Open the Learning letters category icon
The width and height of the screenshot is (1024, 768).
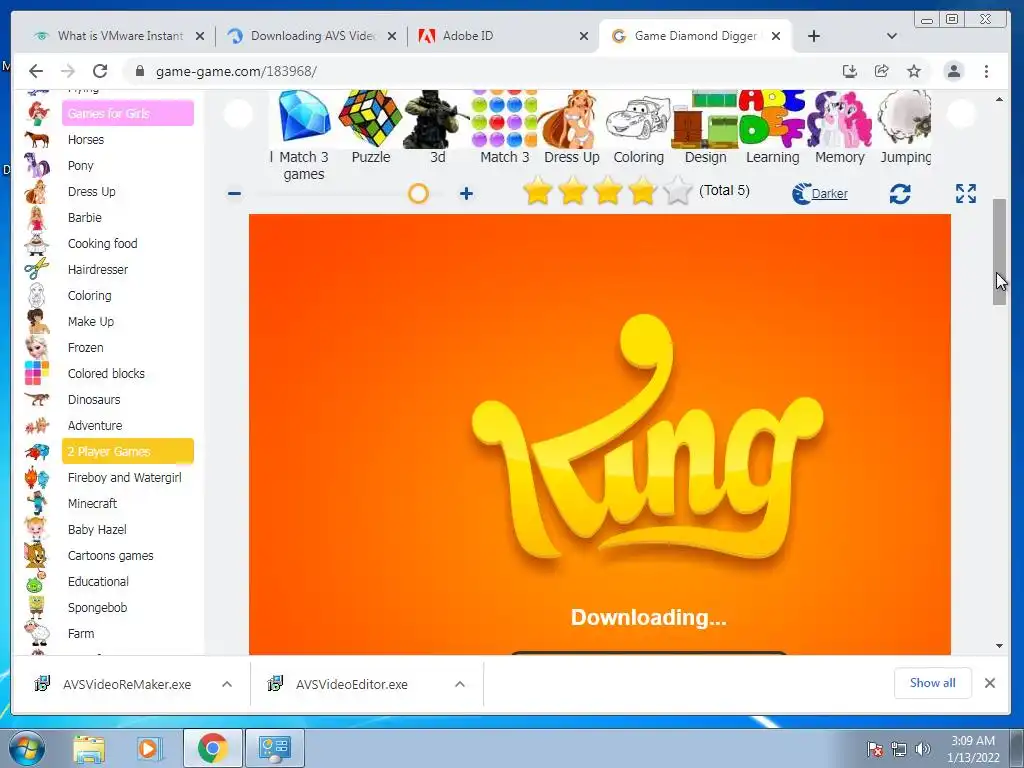(773, 119)
